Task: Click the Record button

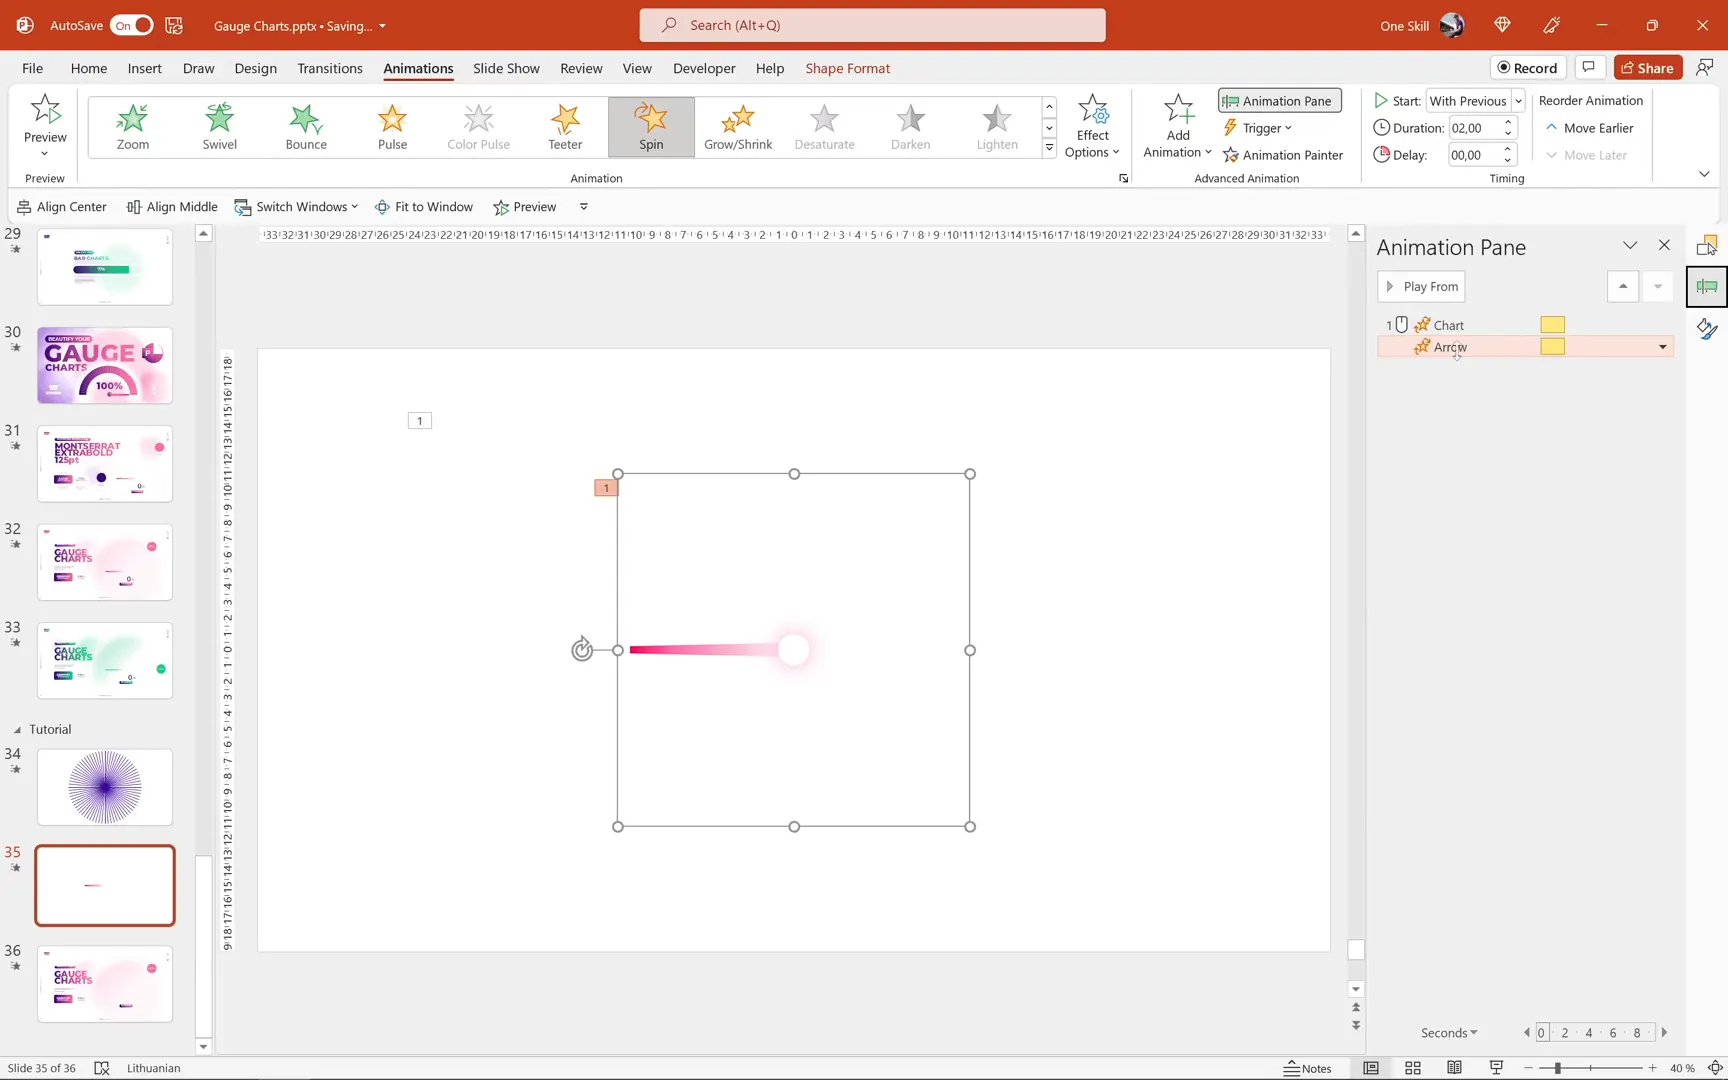Action: 1527,67
